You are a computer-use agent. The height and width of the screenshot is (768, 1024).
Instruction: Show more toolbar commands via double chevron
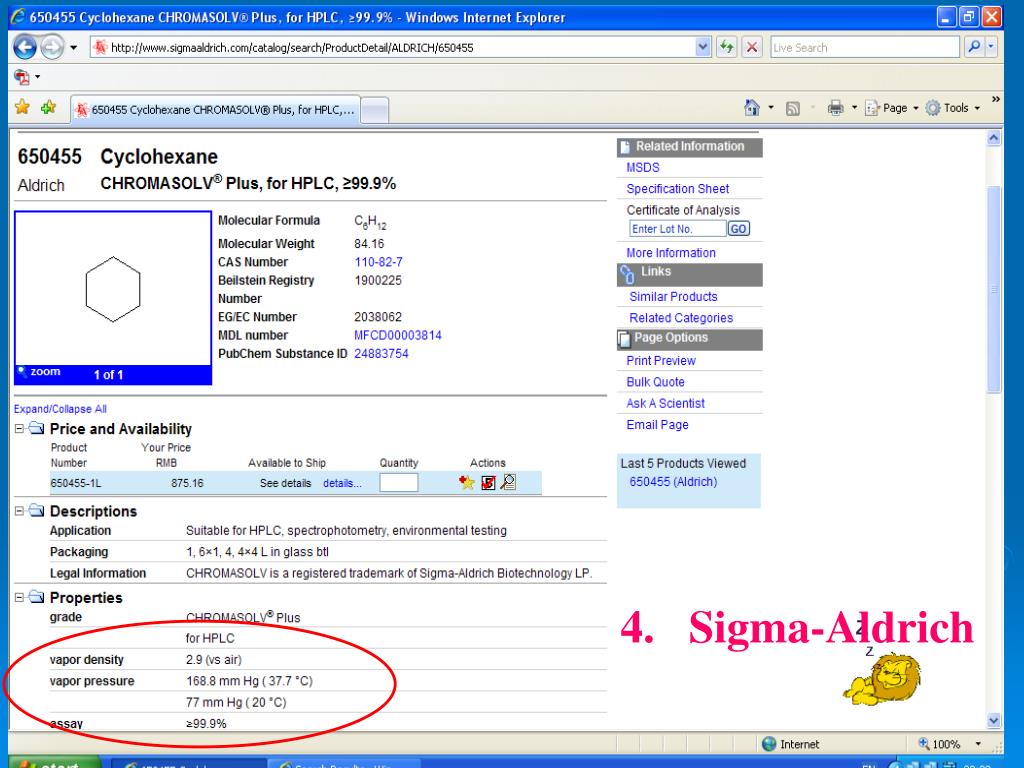[996, 99]
